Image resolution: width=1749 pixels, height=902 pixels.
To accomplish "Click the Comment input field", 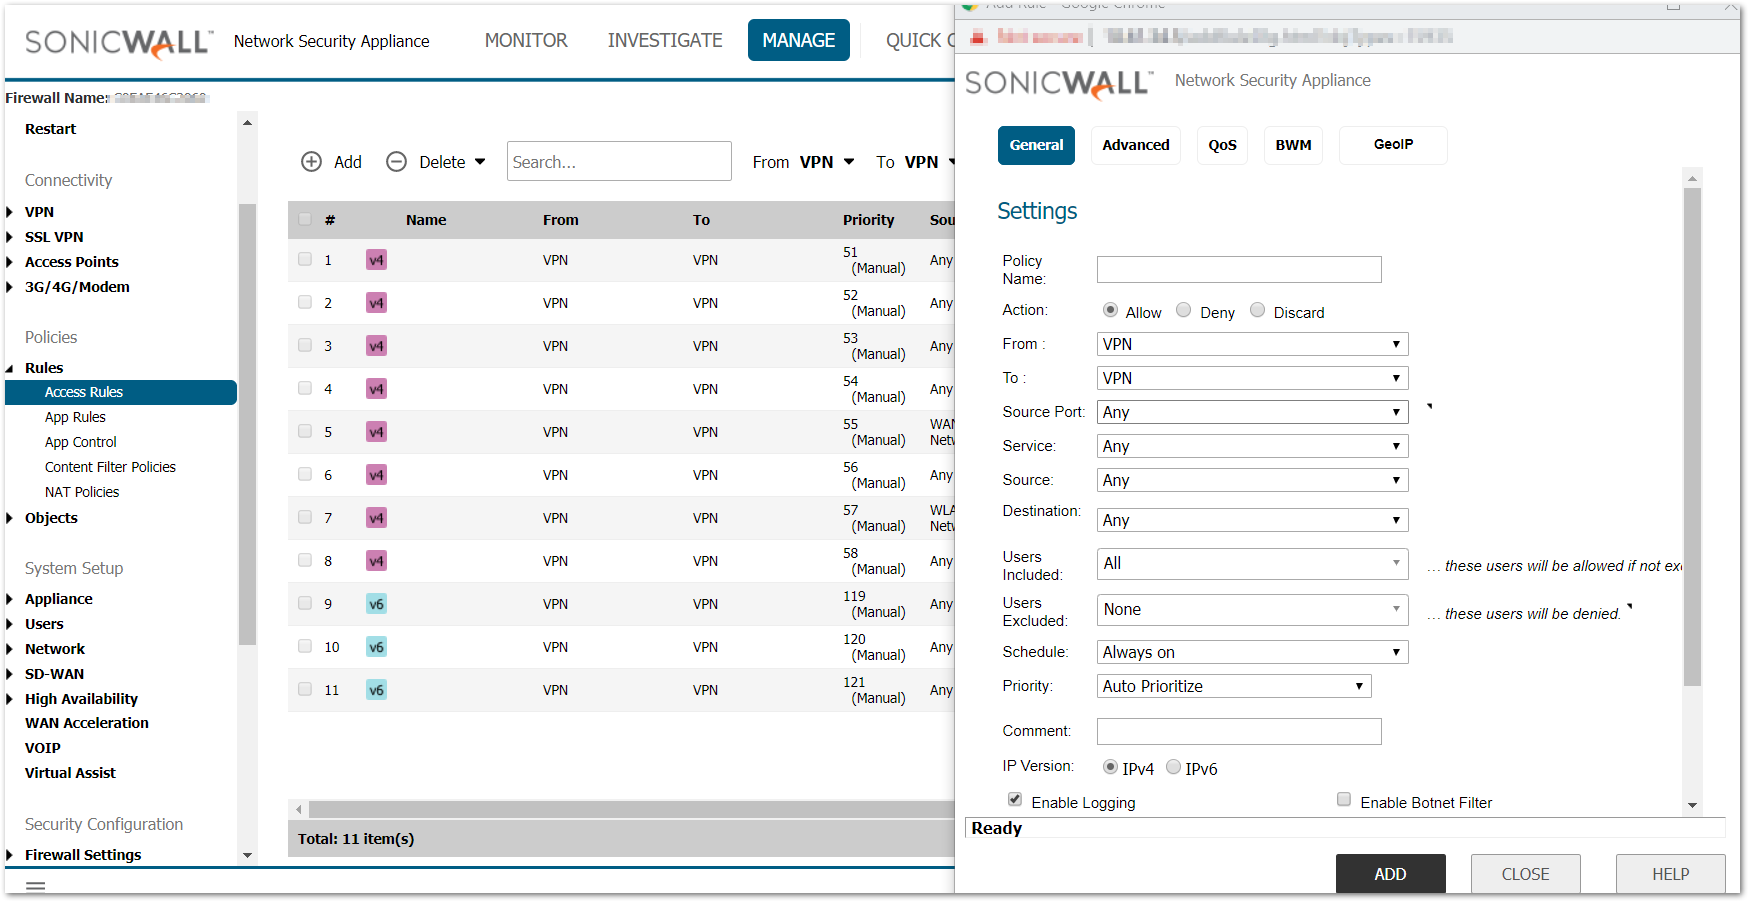I will [1239, 731].
